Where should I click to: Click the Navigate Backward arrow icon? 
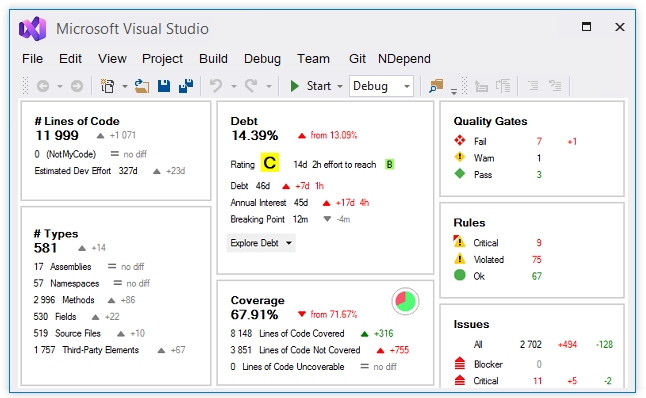click(x=43, y=86)
